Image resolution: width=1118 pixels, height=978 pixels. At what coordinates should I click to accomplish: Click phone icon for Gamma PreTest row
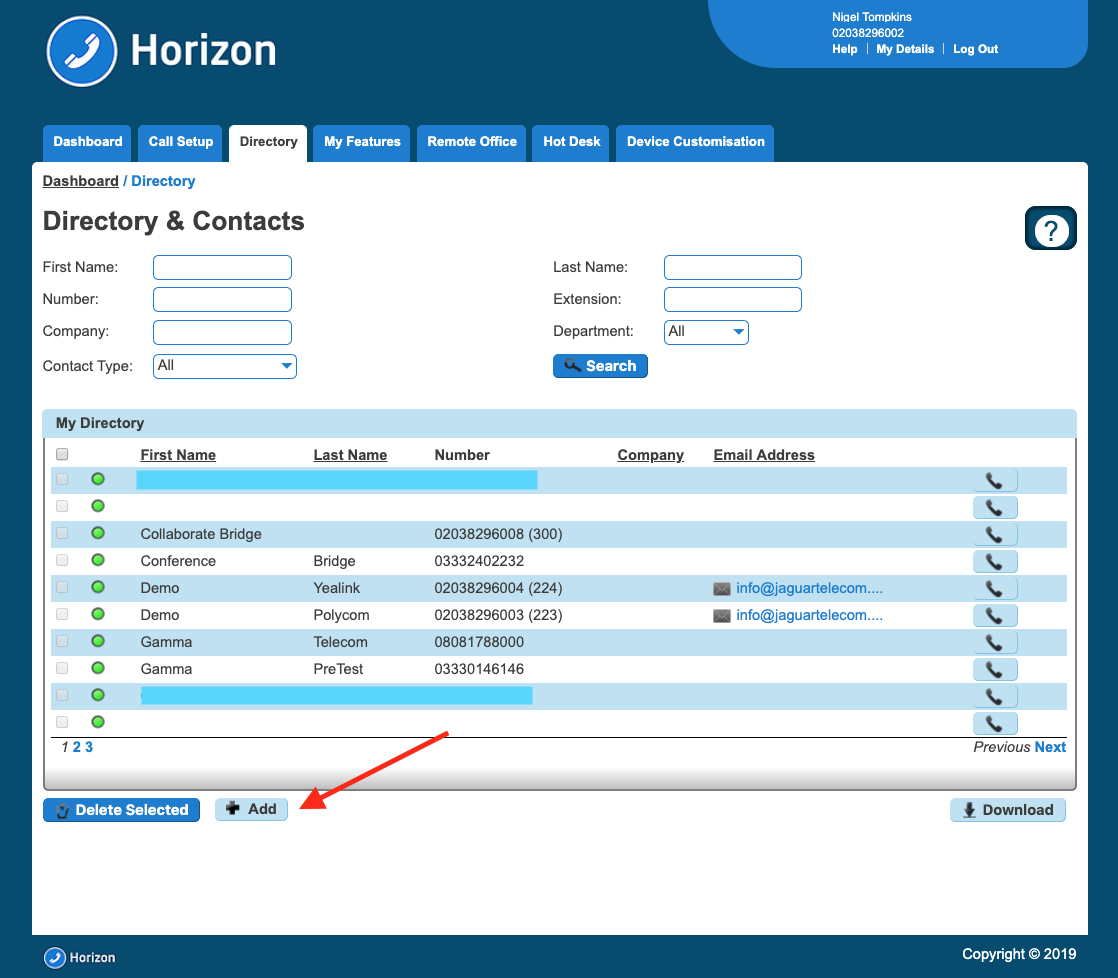tap(994, 669)
